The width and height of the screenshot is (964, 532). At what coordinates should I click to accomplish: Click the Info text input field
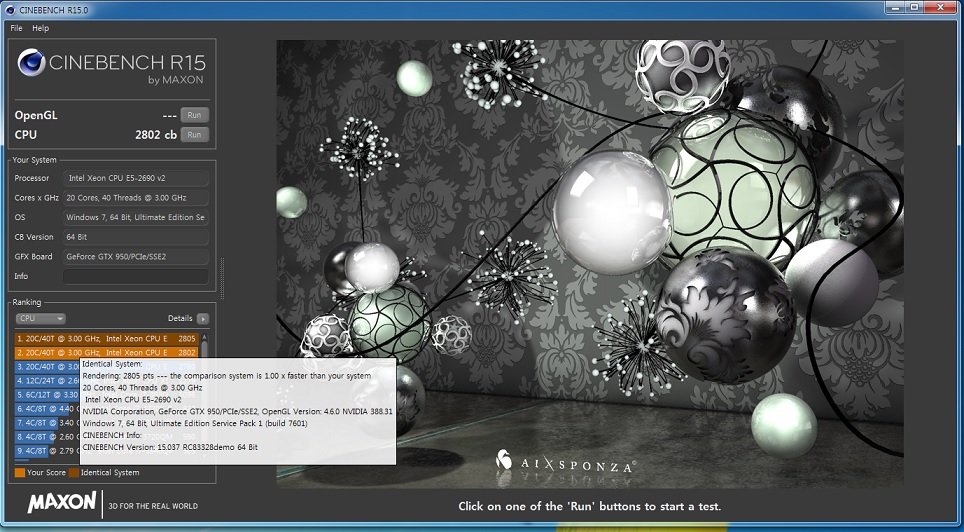point(136,276)
